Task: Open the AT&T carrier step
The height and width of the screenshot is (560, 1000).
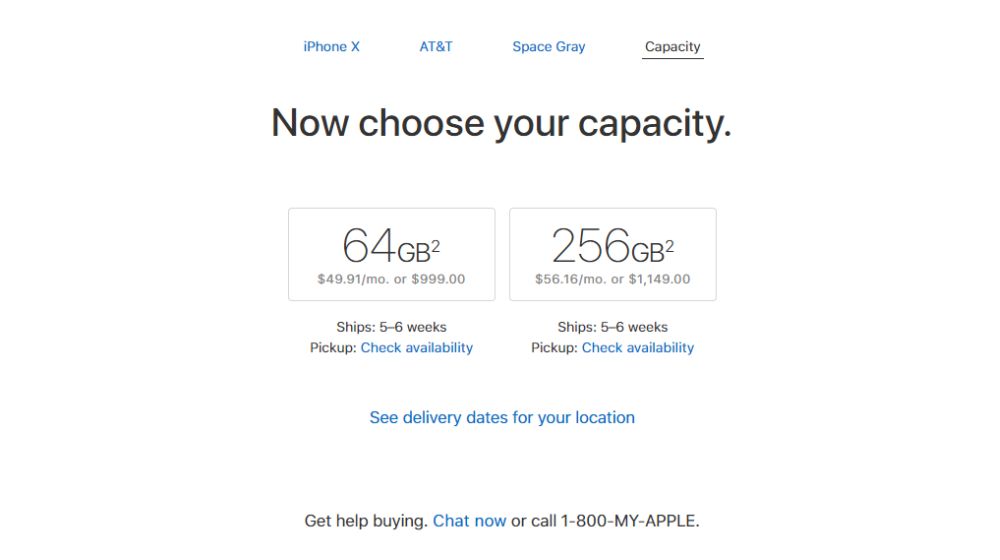Action: tap(436, 47)
